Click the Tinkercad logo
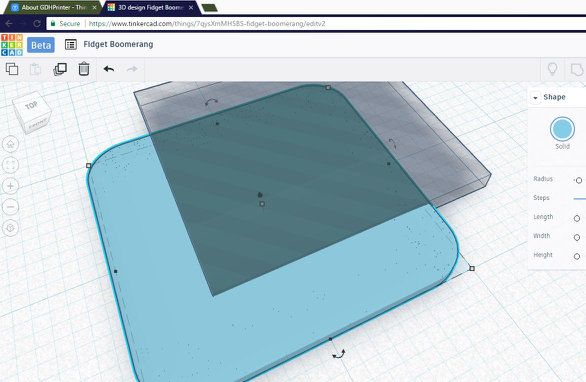Image resolution: width=586 pixels, height=382 pixels. click(12, 45)
